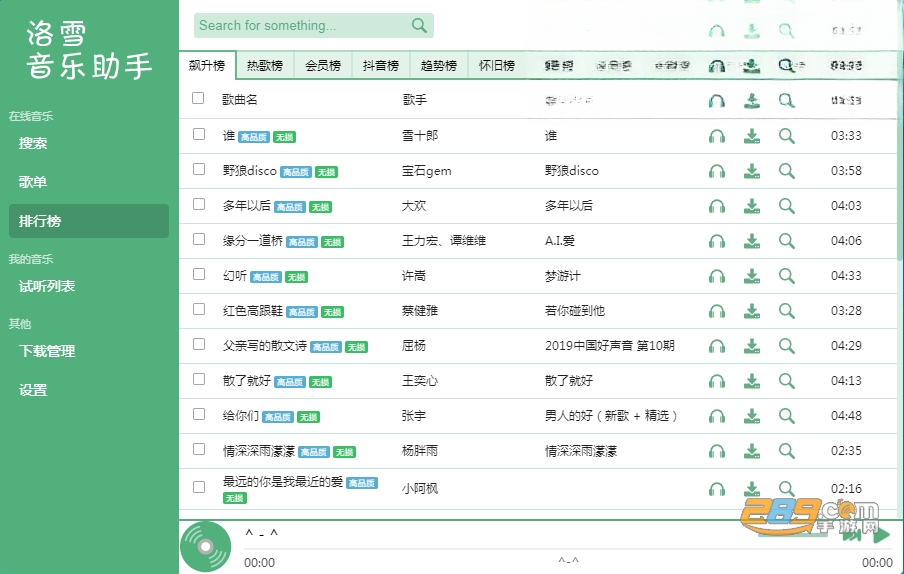This screenshot has width=904, height=574.
Task: Click artist name 宝石gem
Action: [x=427, y=171]
